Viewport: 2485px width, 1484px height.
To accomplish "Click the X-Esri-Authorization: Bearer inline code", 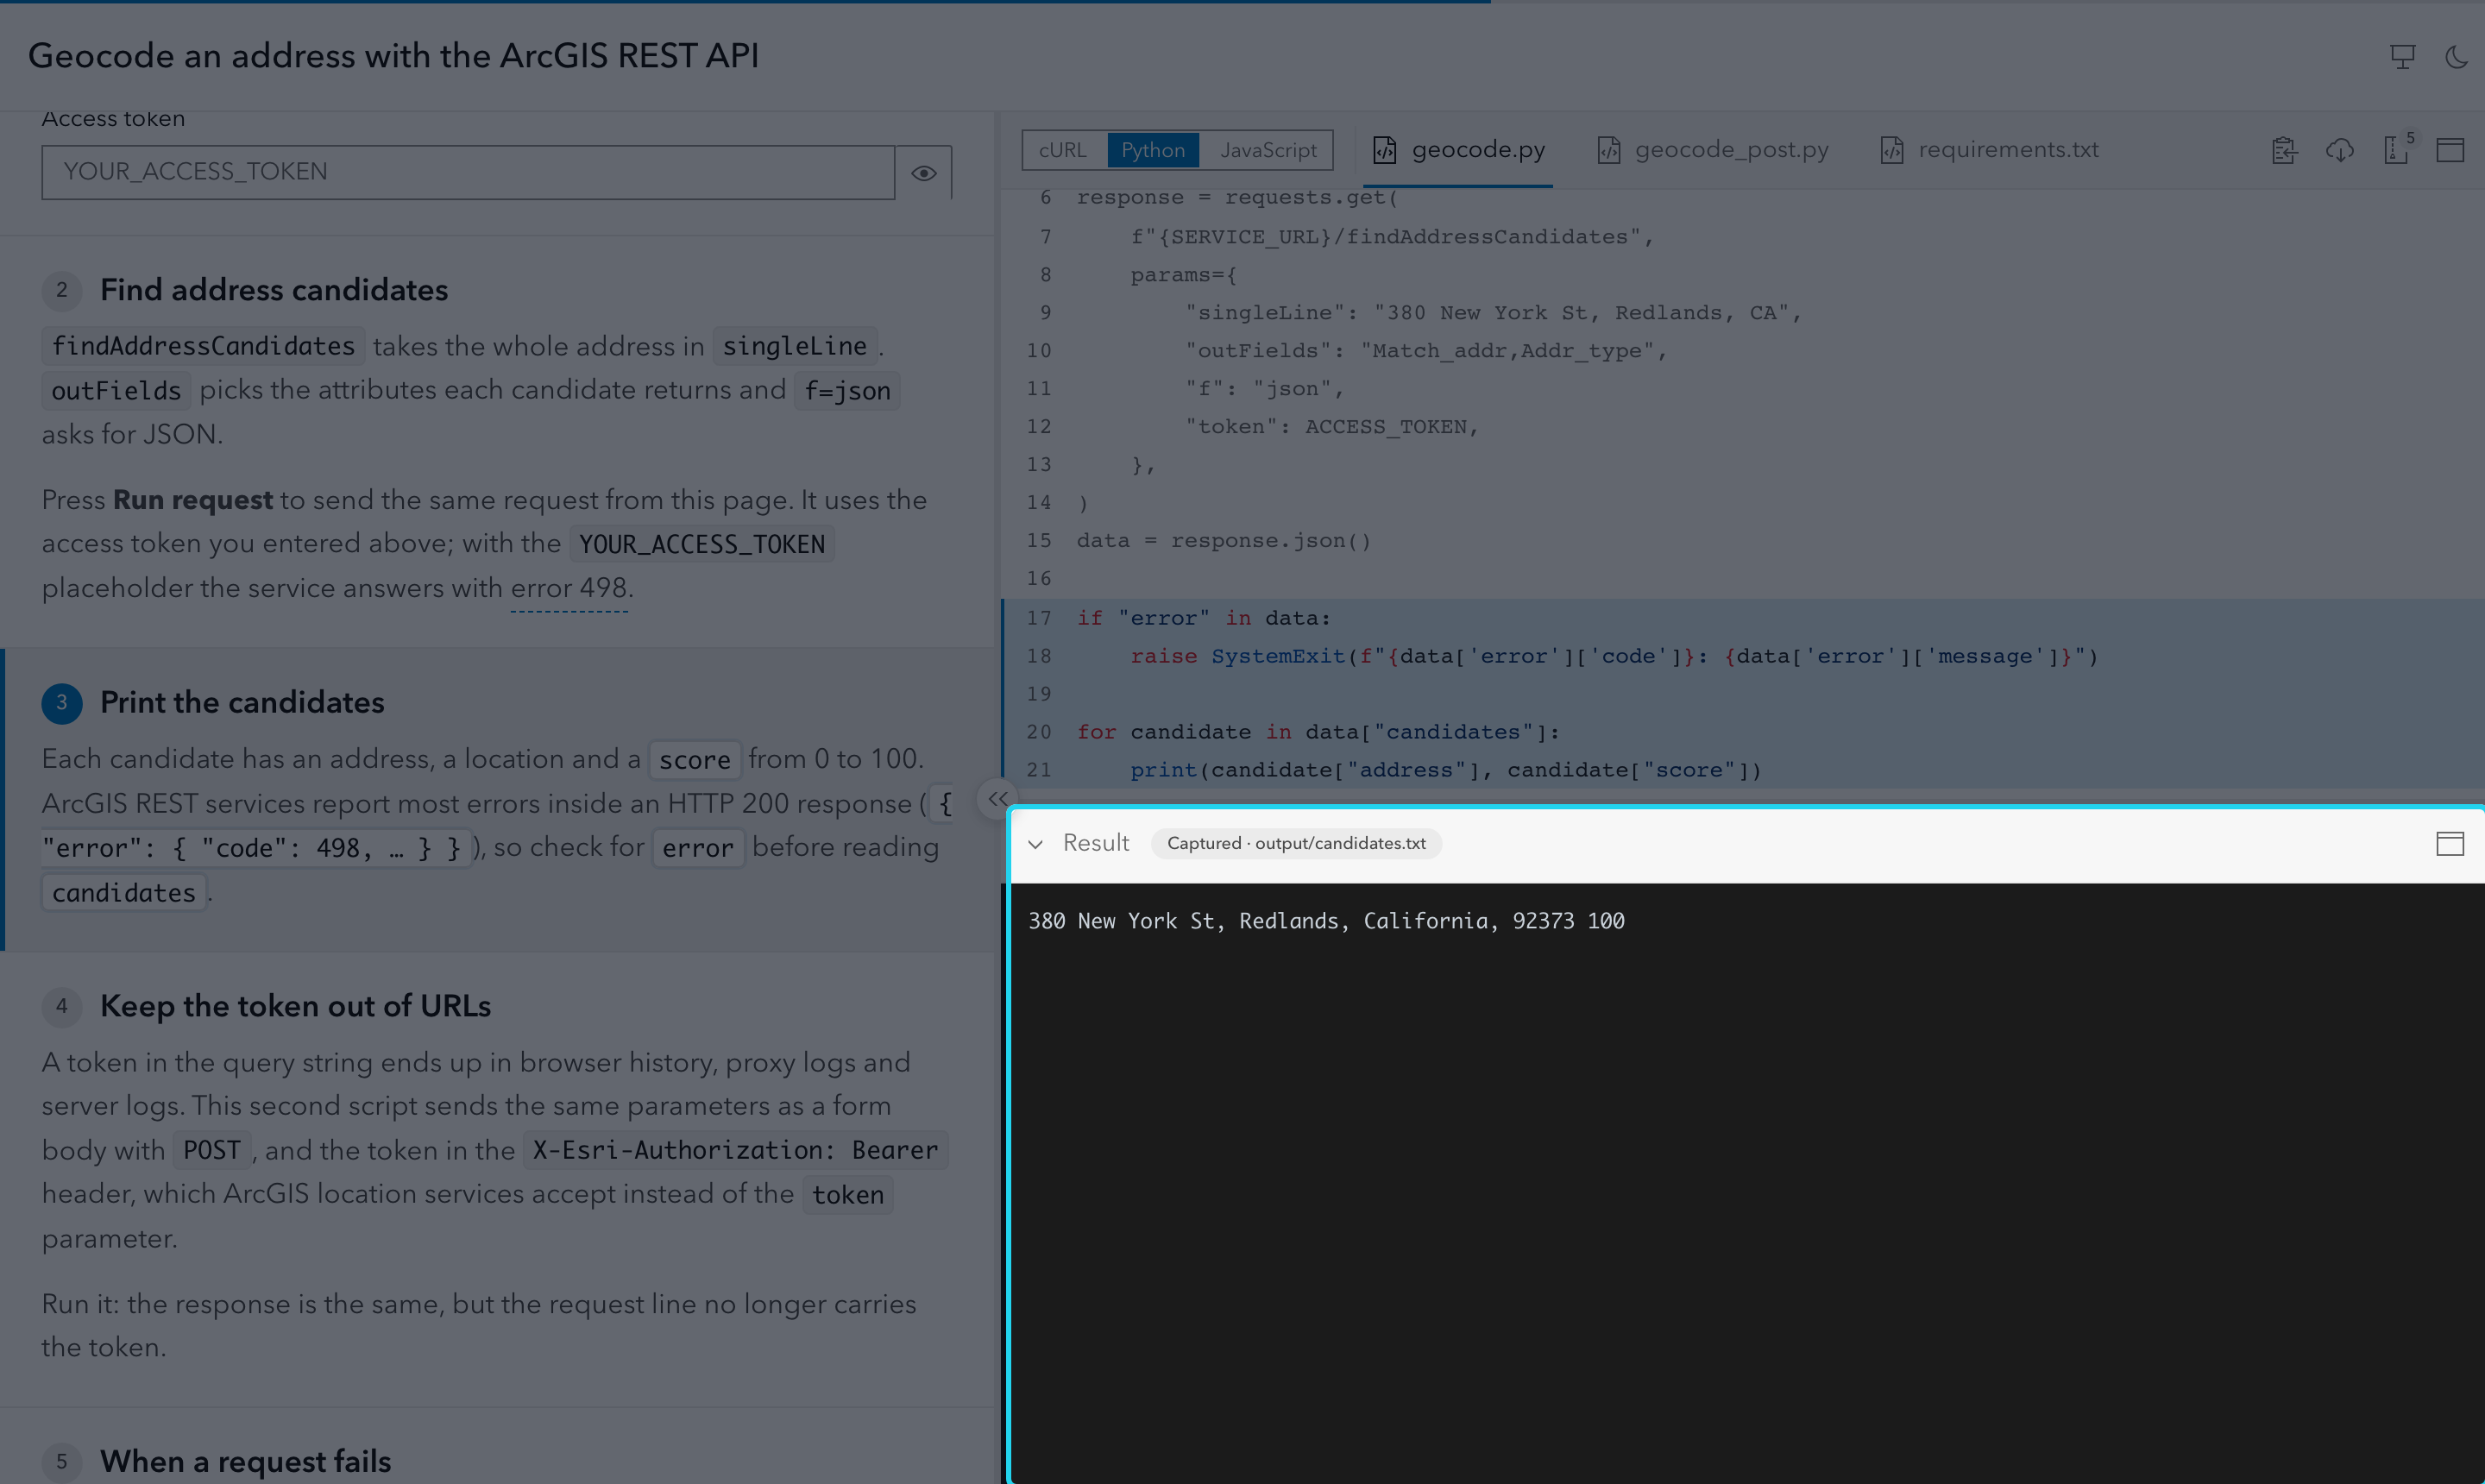I will point(735,1150).
